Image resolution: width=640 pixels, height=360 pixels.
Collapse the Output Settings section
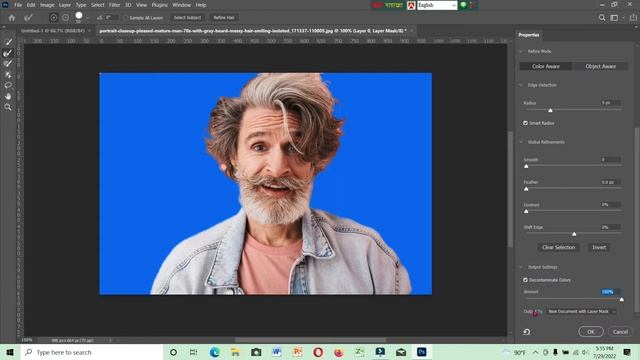coord(521,267)
